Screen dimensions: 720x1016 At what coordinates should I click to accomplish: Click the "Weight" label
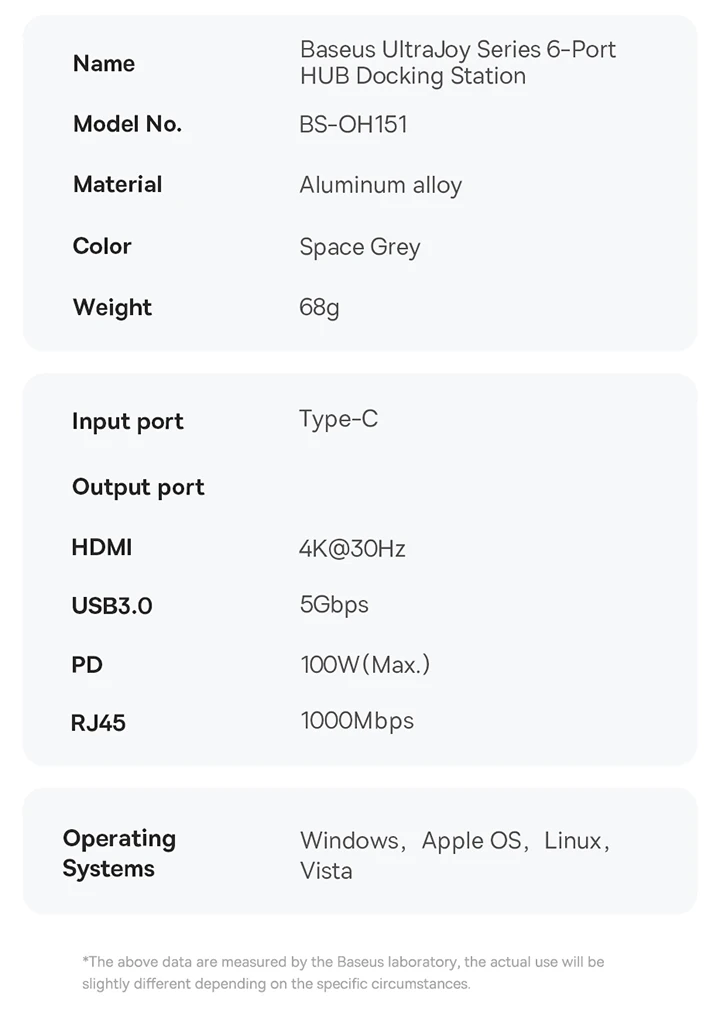pyautogui.click(x=112, y=307)
